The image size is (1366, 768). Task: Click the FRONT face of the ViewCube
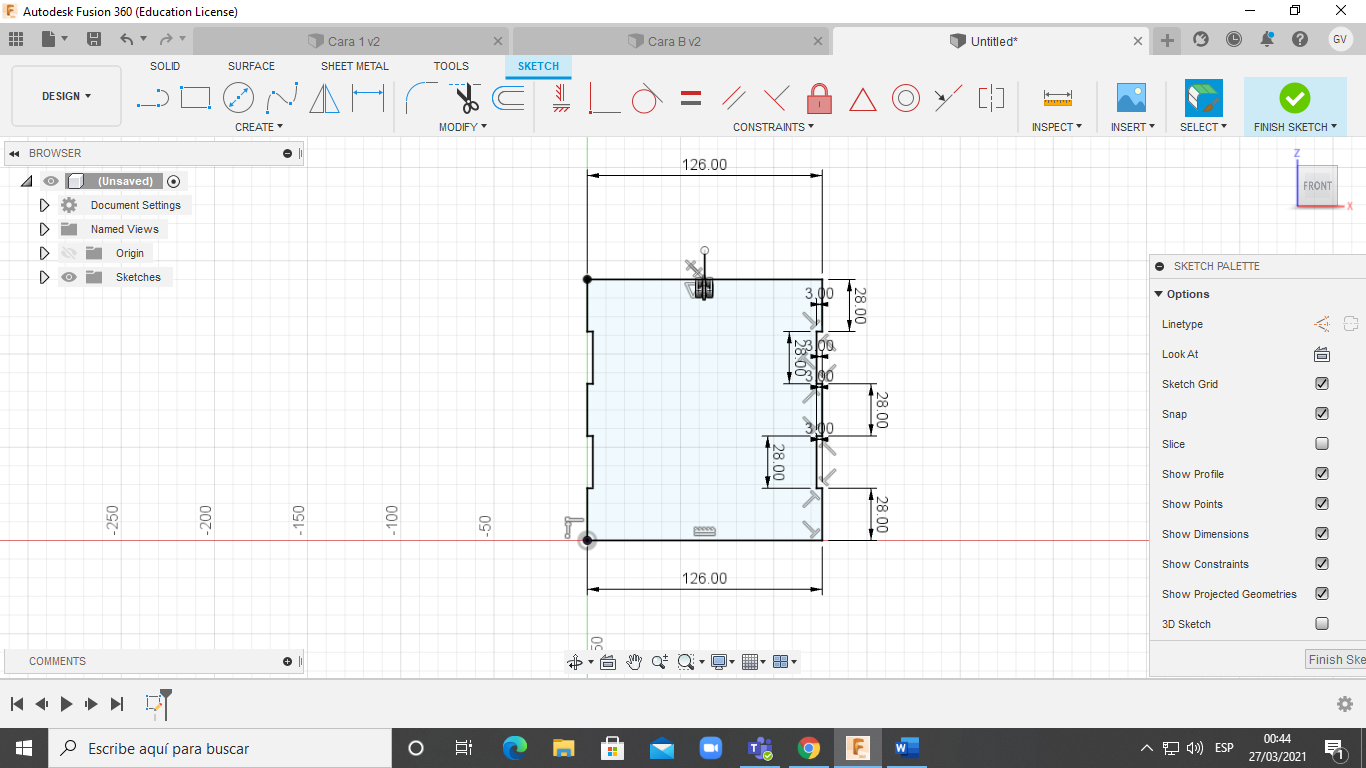[x=1317, y=186]
